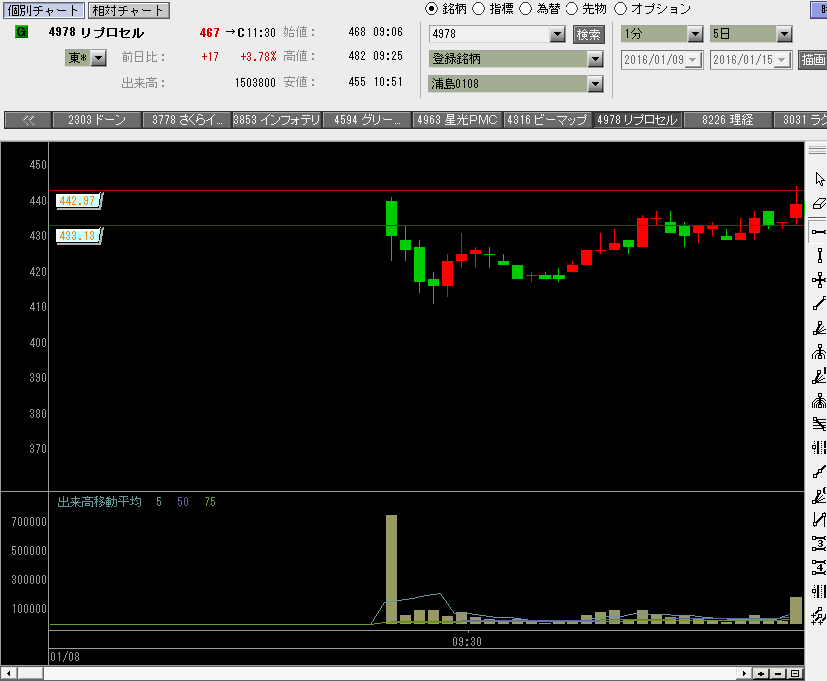Image resolution: width=827 pixels, height=681 pixels.
Task: Select the three-point trend line tool
Action: [819, 472]
